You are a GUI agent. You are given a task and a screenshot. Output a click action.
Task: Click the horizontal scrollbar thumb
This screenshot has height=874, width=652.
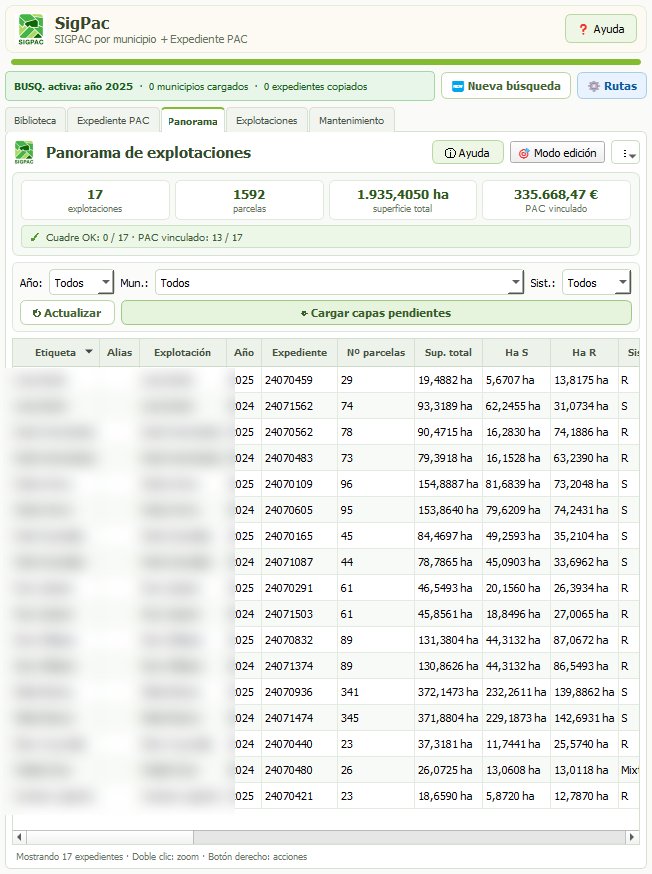coord(110,837)
